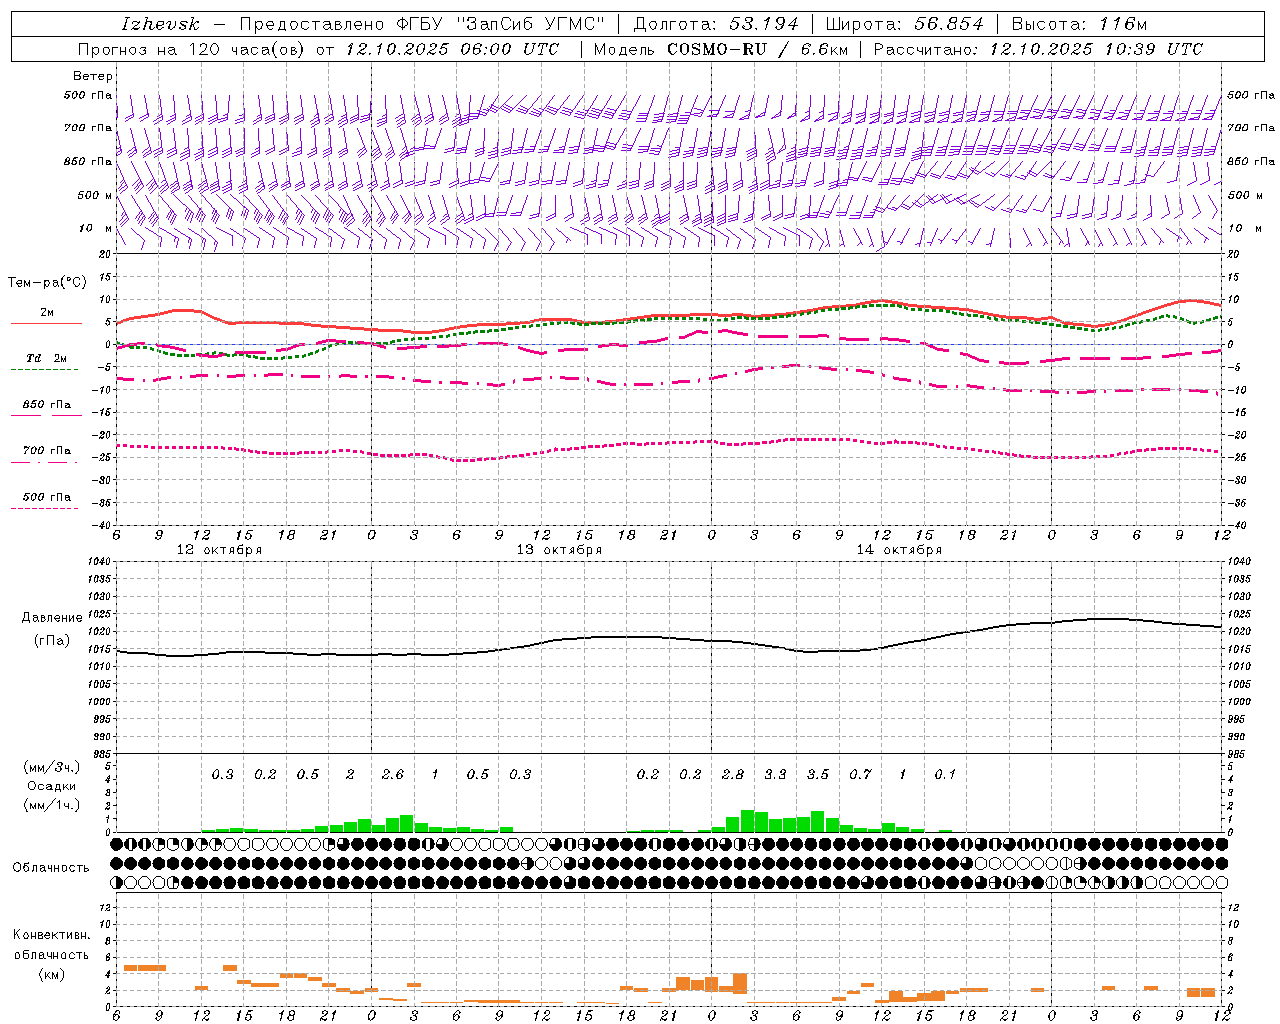Click the 'Модель COSMO-RU / 6.6км' text
Image resolution: width=1280 pixels, height=1024 pixels.
click(x=721, y=49)
